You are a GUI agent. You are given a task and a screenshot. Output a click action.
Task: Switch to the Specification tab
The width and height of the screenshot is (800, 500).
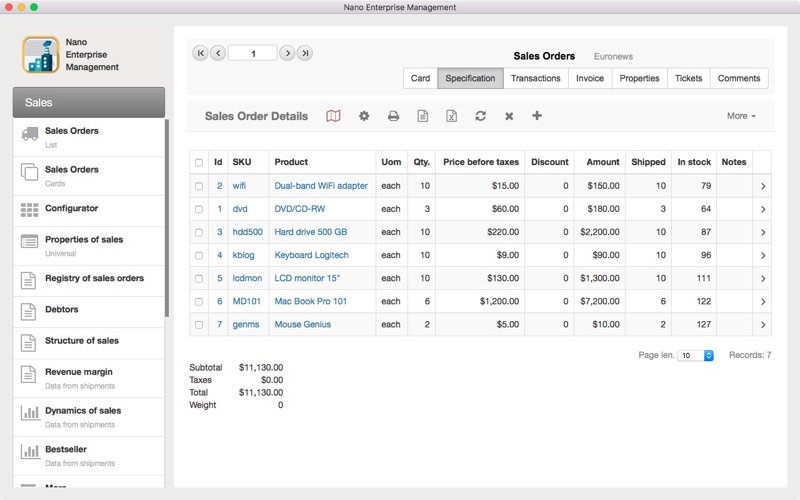[x=470, y=78]
